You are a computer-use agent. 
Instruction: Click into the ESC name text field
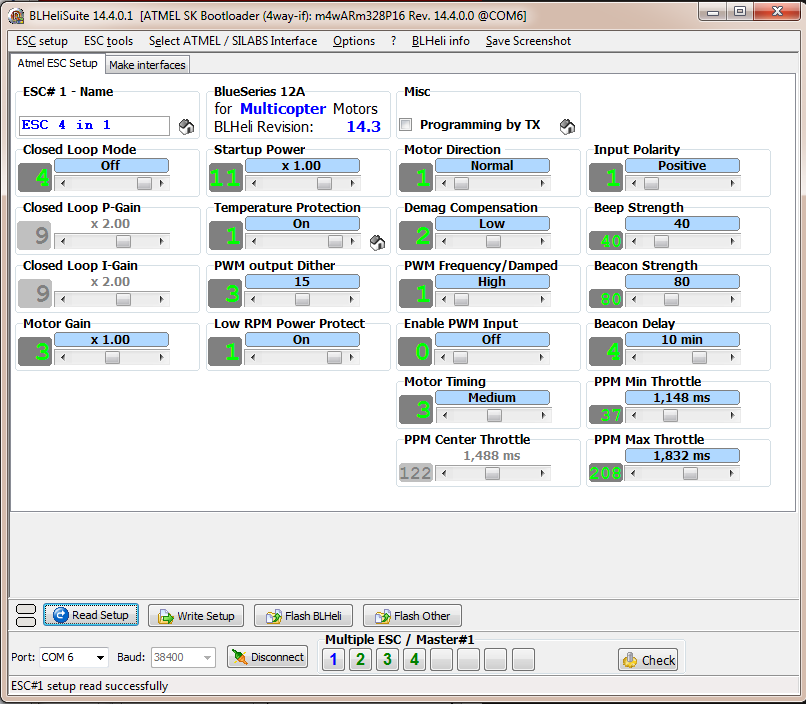point(95,125)
